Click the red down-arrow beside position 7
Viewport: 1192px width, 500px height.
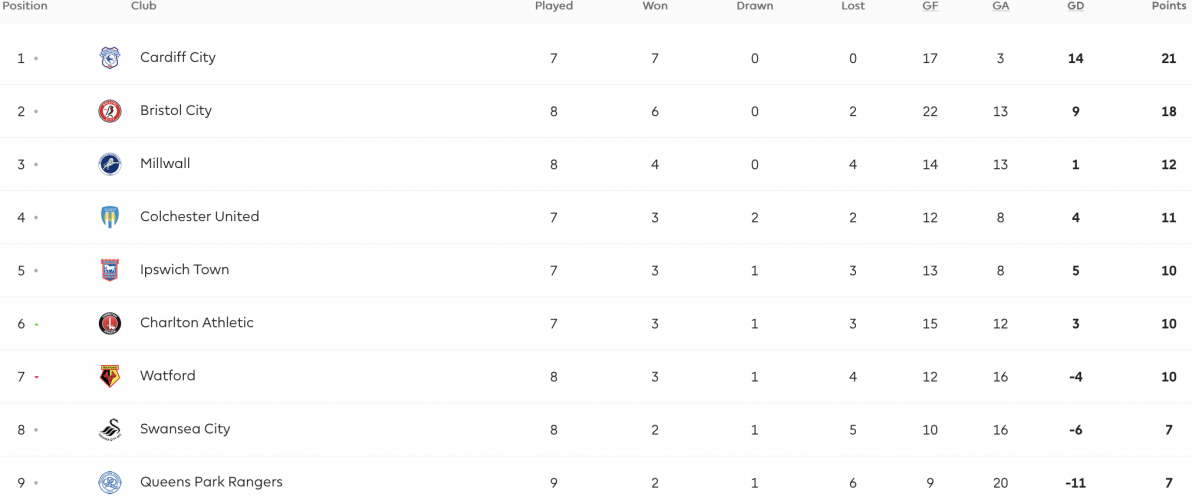click(x=36, y=377)
